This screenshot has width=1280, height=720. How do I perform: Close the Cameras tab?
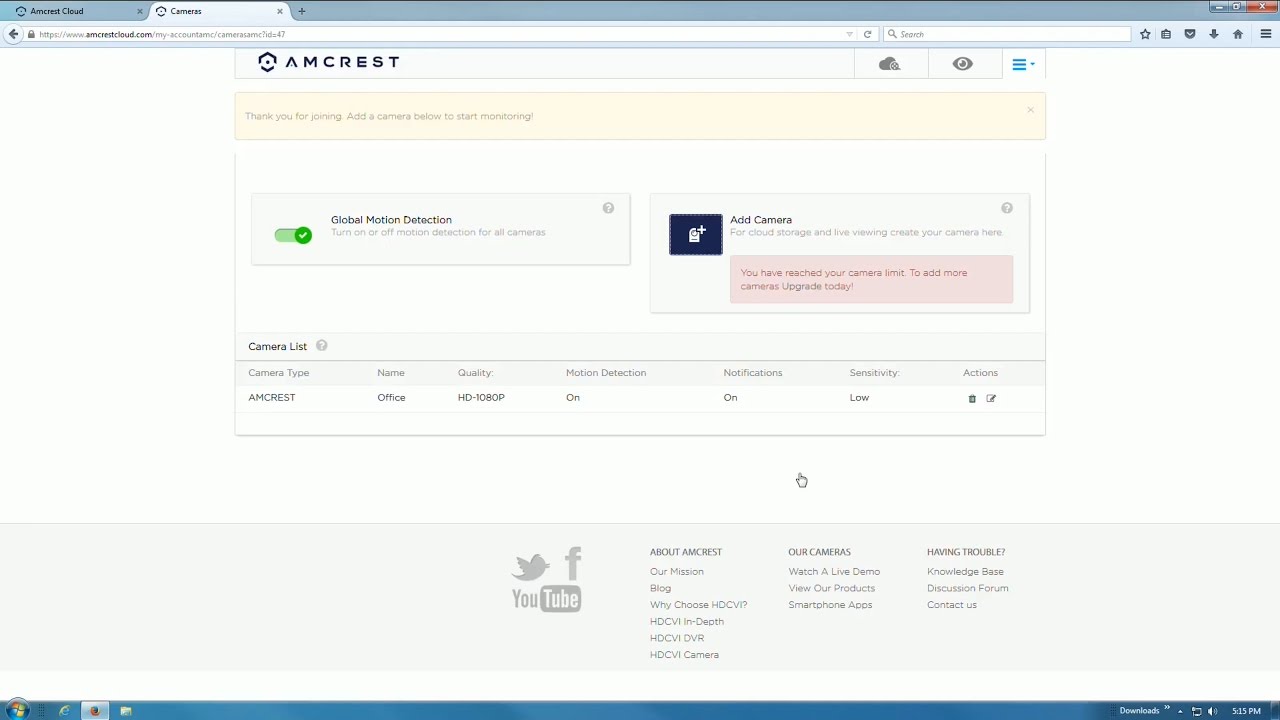(280, 11)
